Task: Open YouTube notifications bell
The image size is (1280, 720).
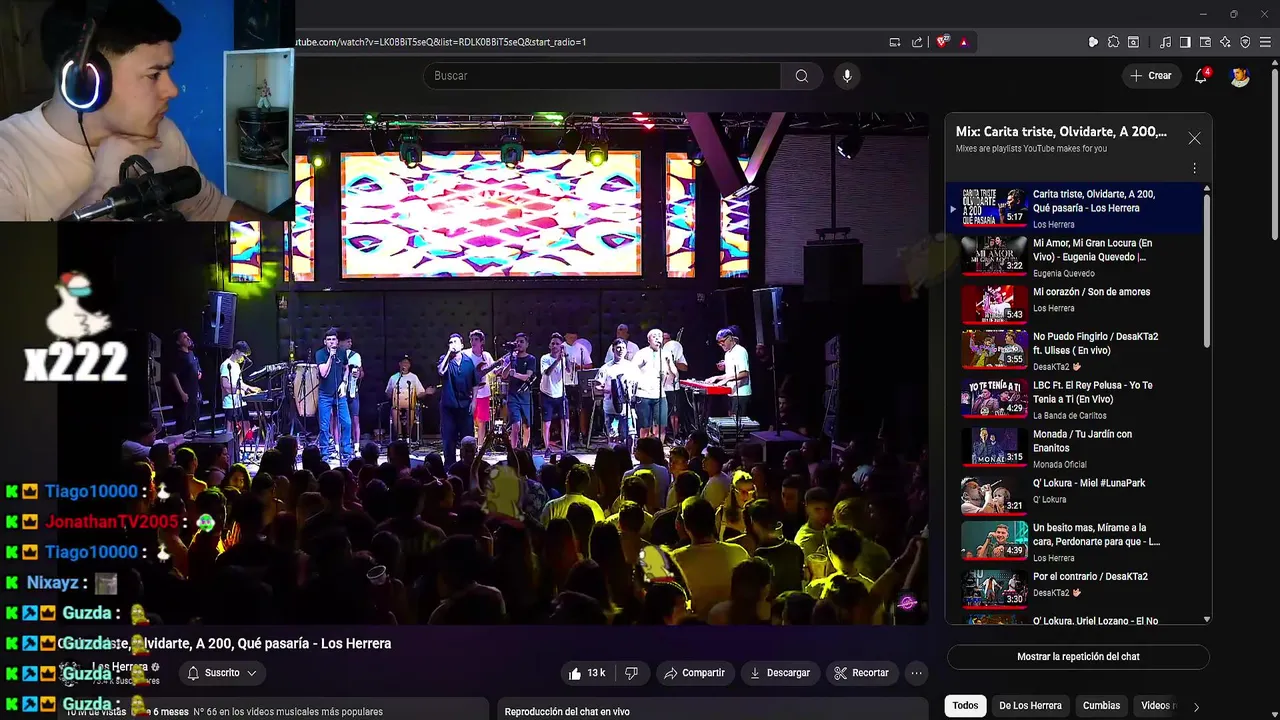Action: [1201, 76]
